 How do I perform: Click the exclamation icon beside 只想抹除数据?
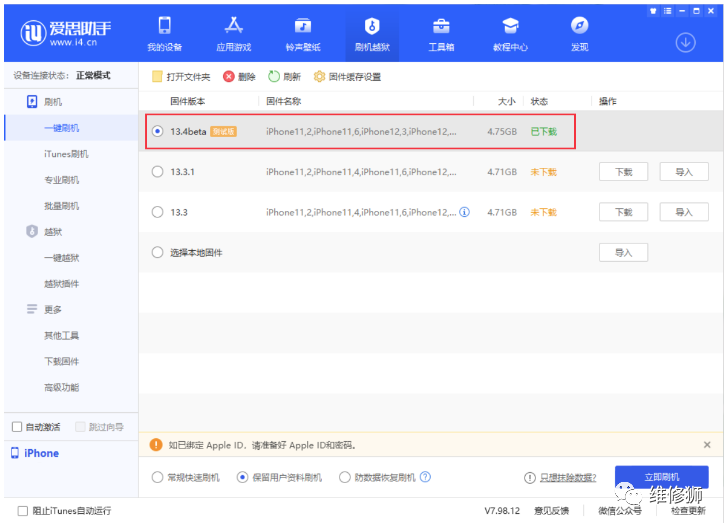pos(530,477)
